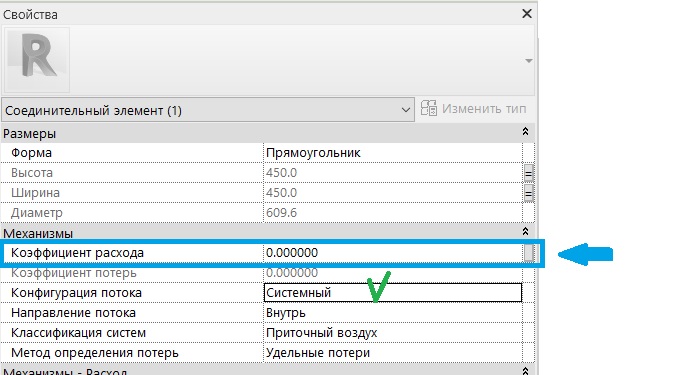Select the Высота parameter label
This screenshot has height=375, width=679.
tap(32, 173)
